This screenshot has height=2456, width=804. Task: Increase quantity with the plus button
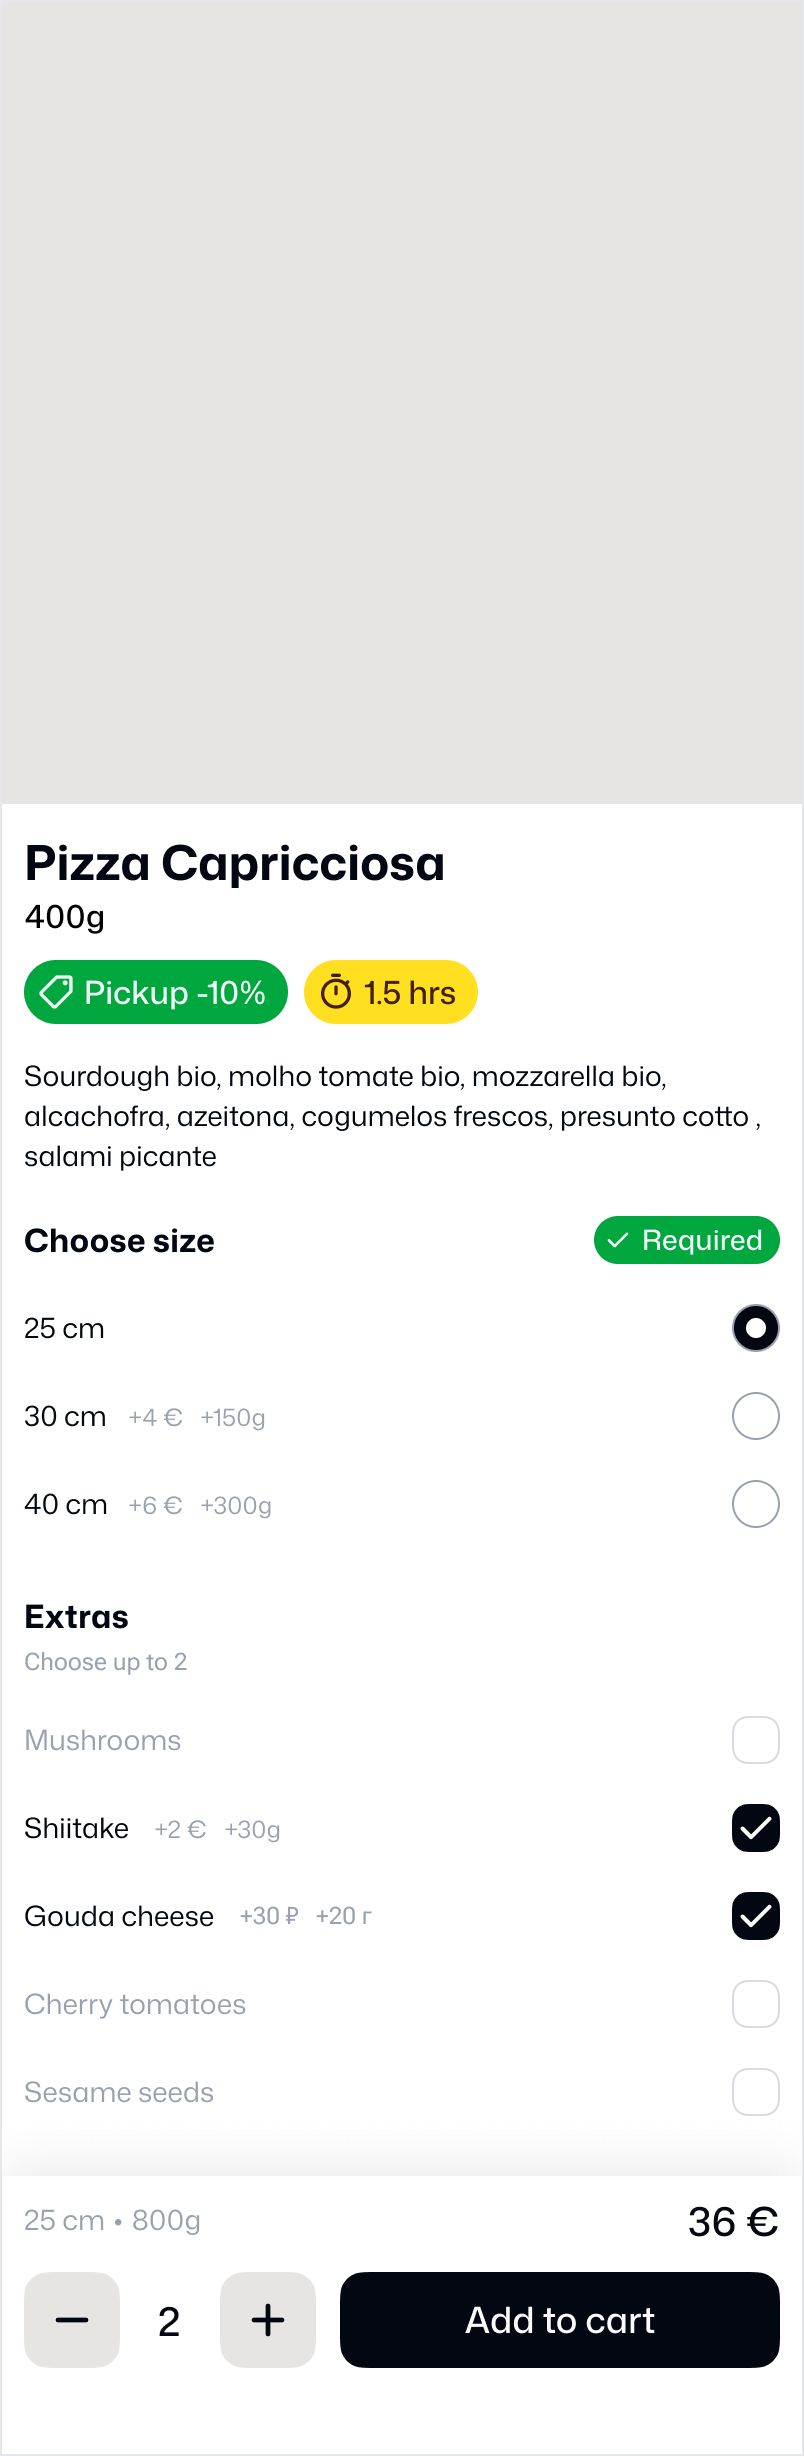pyautogui.click(x=268, y=2320)
